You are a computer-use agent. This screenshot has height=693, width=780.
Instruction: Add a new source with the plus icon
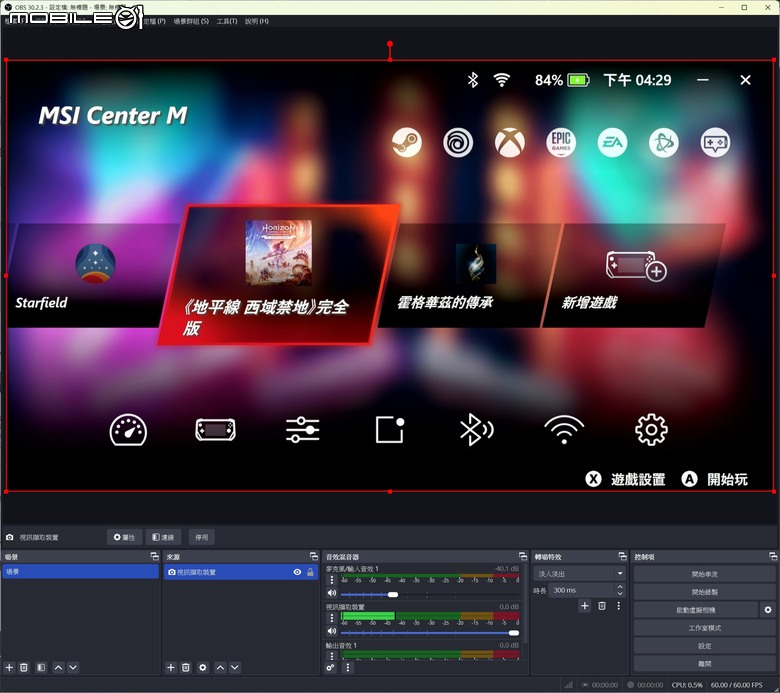[x=171, y=668]
